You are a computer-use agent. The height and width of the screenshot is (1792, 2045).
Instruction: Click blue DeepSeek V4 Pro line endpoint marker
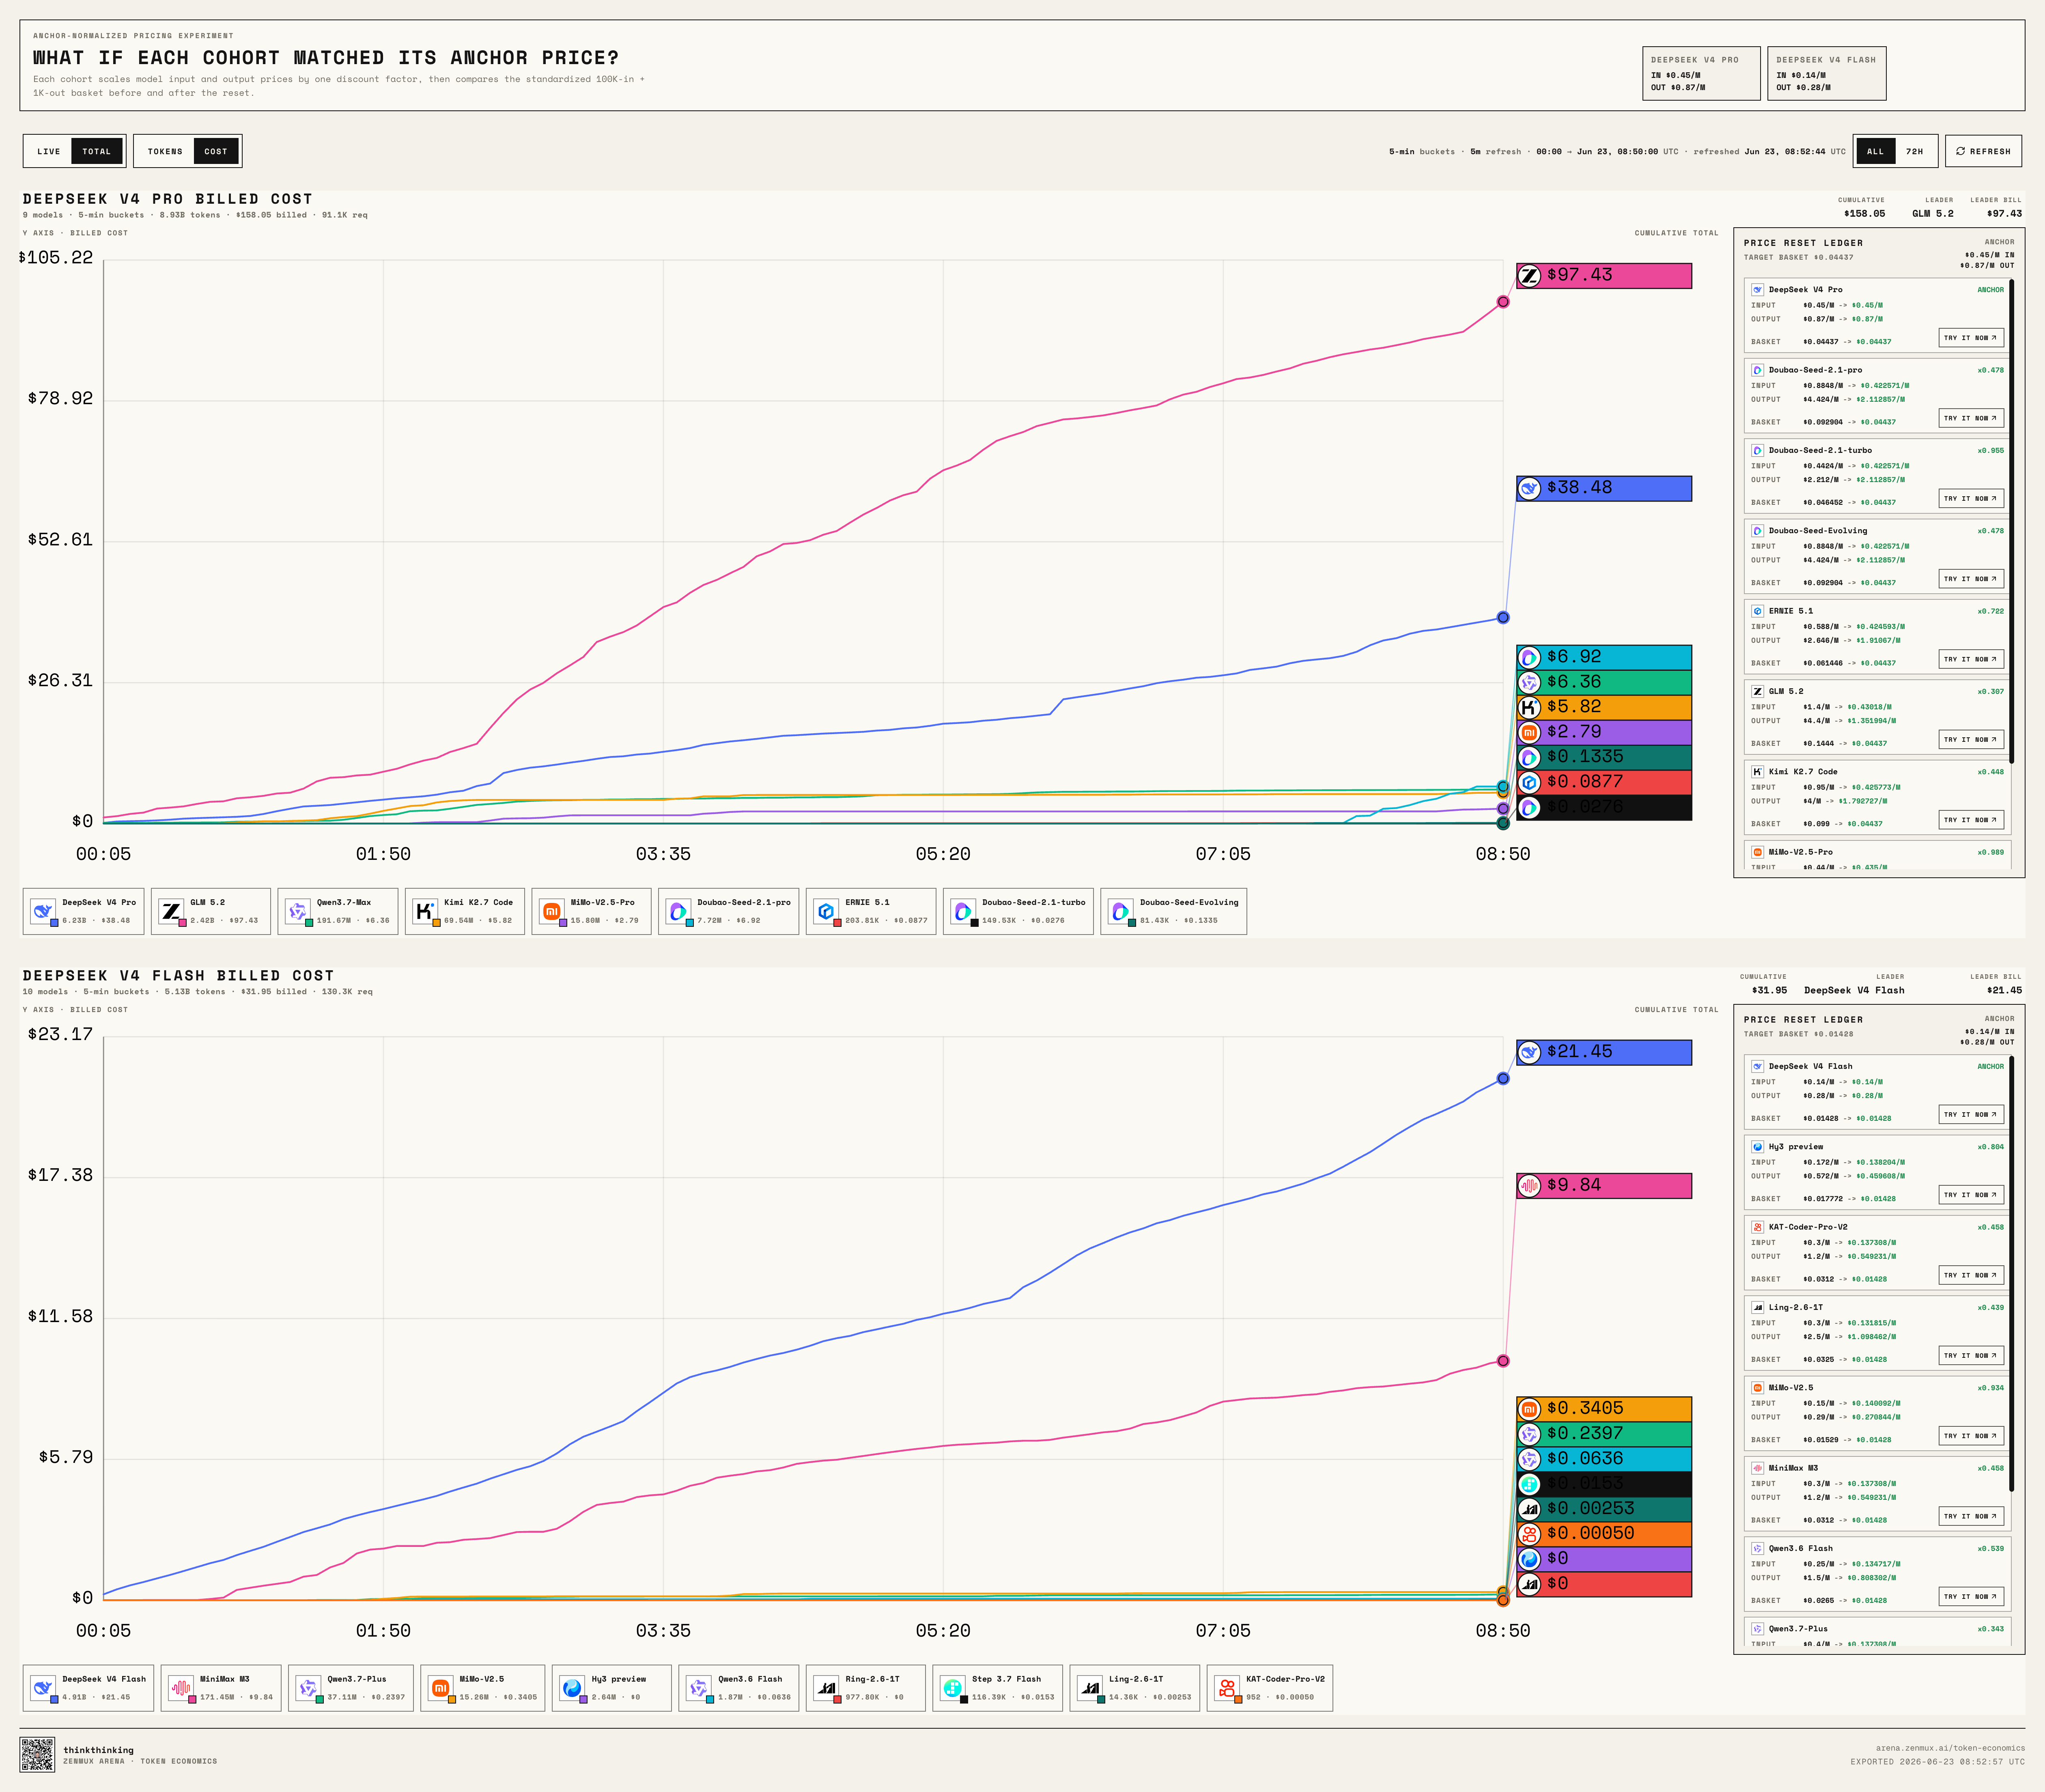[x=1503, y=618]
